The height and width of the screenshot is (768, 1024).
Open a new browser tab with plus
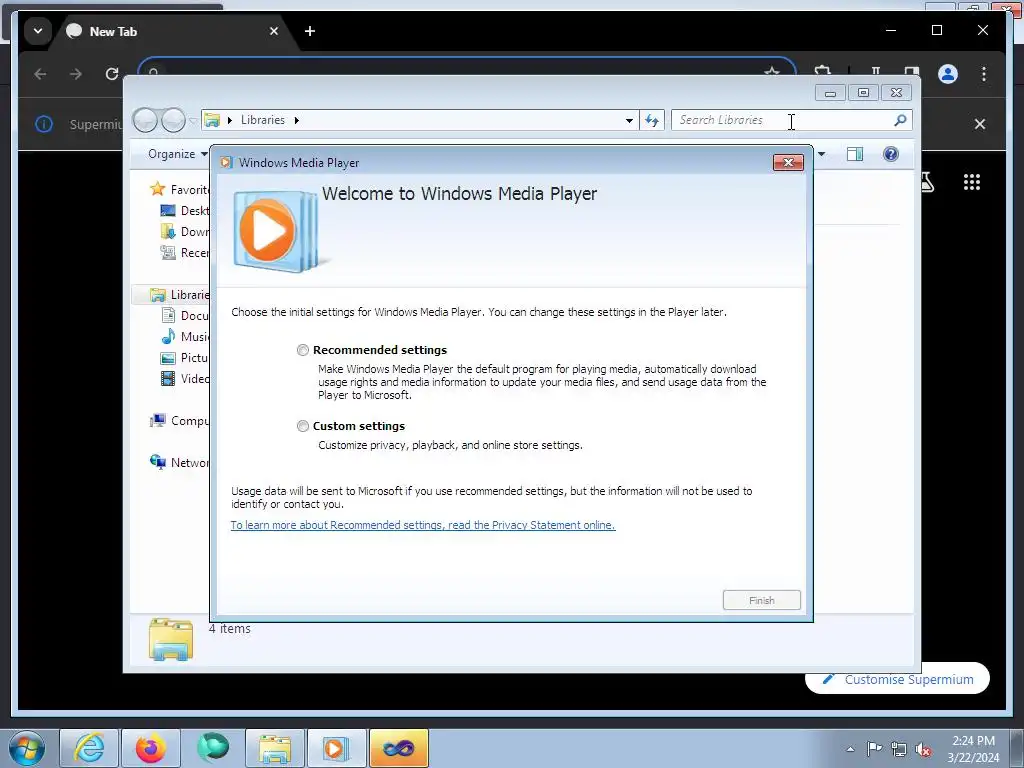310,31
